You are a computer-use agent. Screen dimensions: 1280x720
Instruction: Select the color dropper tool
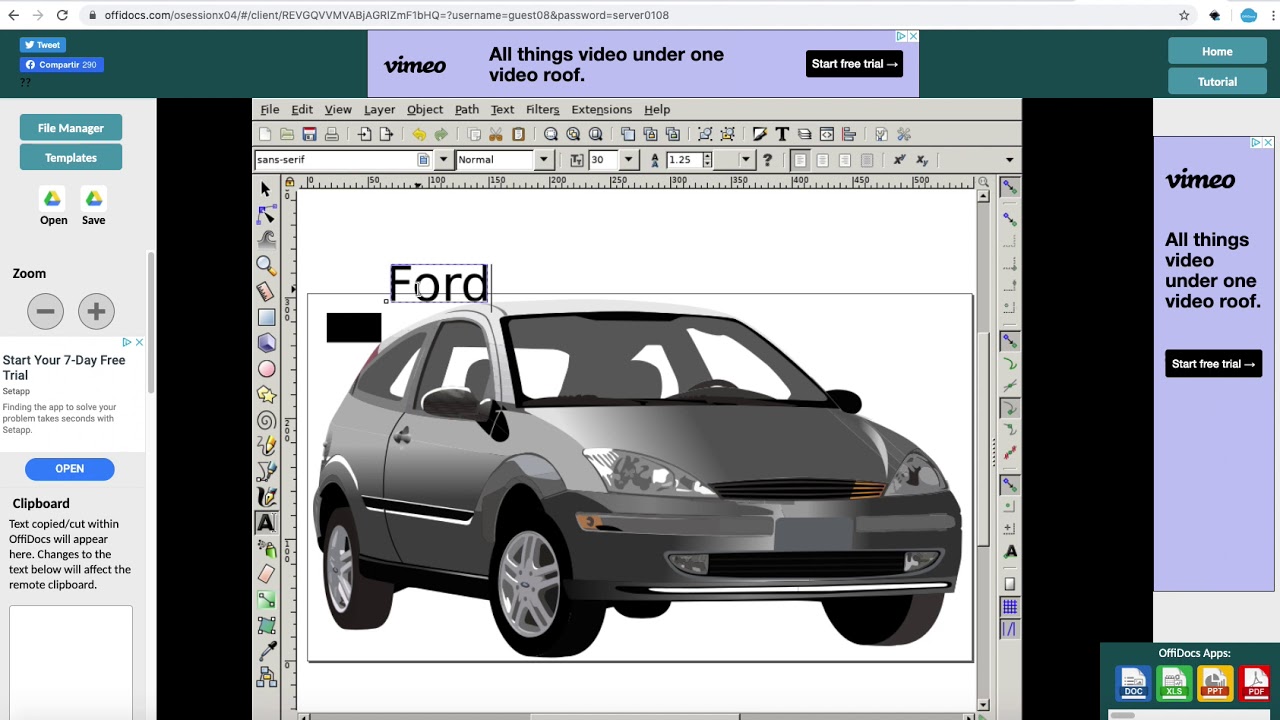click(x=266, y=652)
